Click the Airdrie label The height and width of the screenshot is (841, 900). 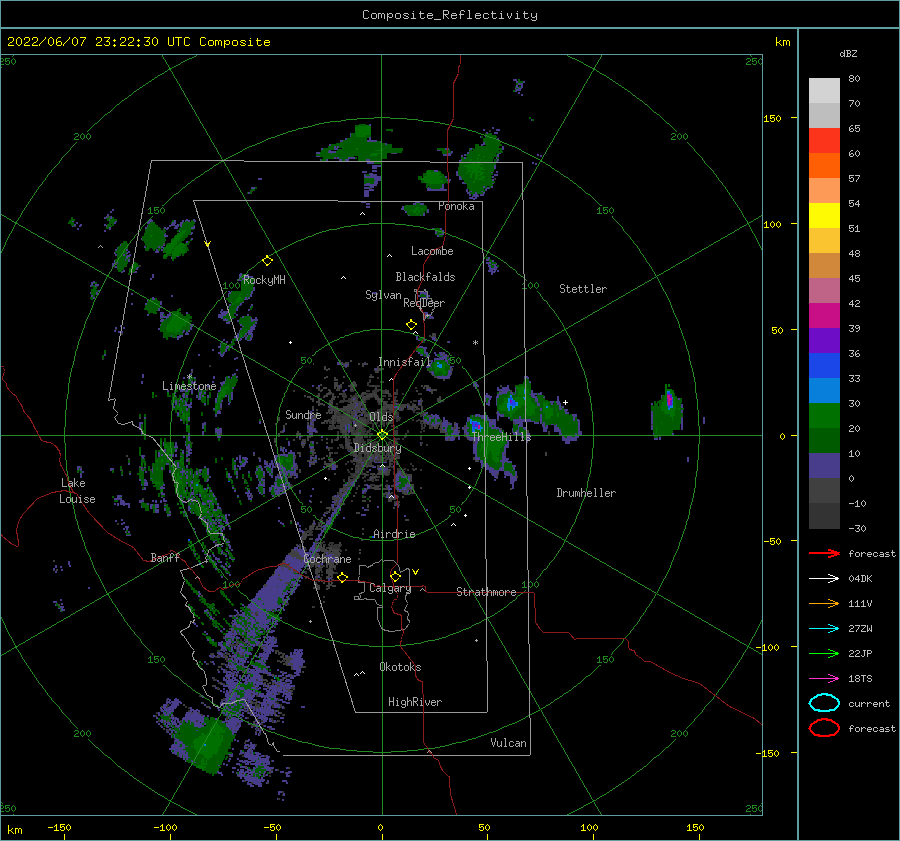394,534
